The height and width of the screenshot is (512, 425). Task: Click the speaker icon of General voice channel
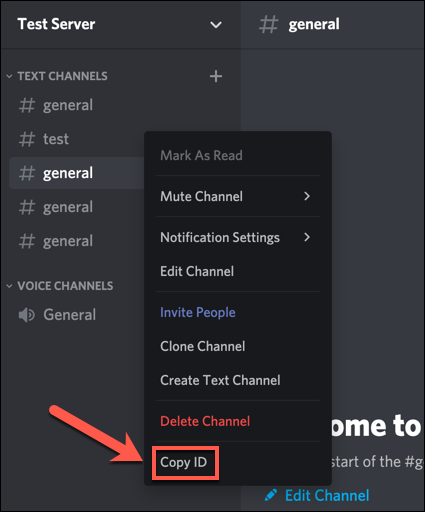point(26,315)
